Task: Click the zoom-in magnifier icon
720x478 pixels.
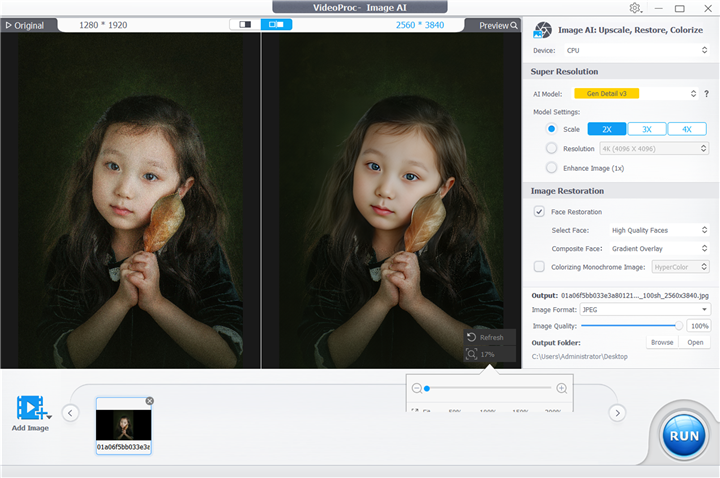Action: click(562, 388)
